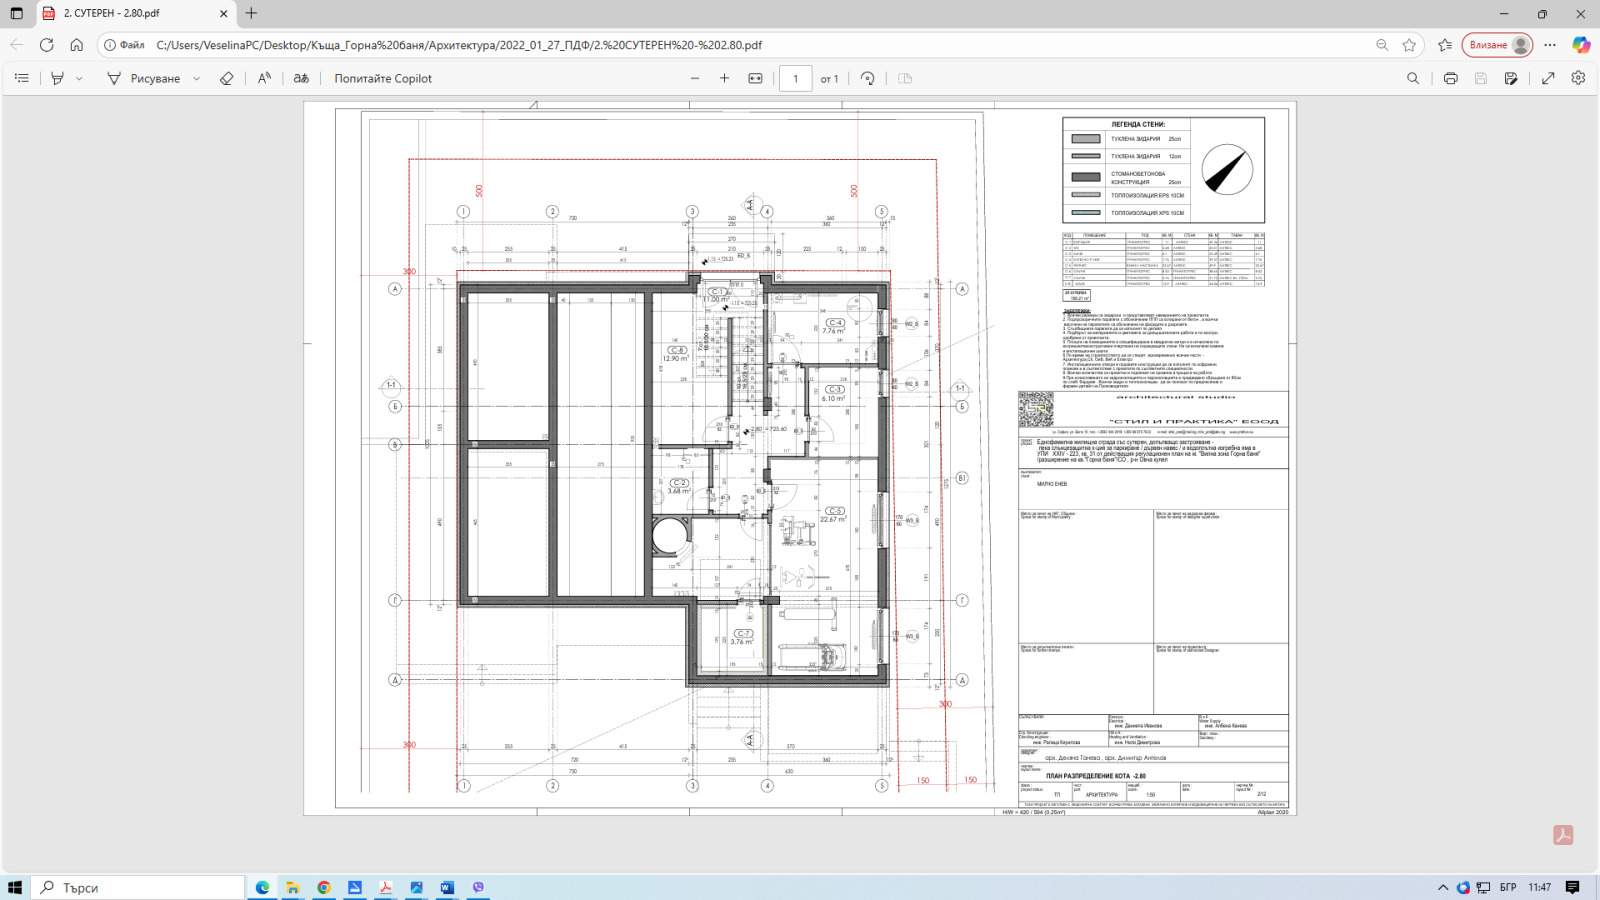
Task: Toggle the highlighter tool
Action: click(58, 78)
